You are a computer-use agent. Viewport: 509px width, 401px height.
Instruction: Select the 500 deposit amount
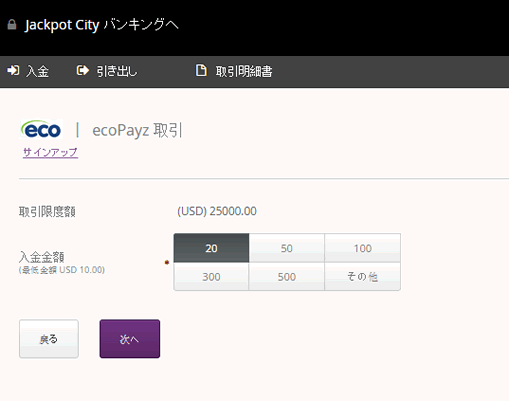[x=287, y=277]
